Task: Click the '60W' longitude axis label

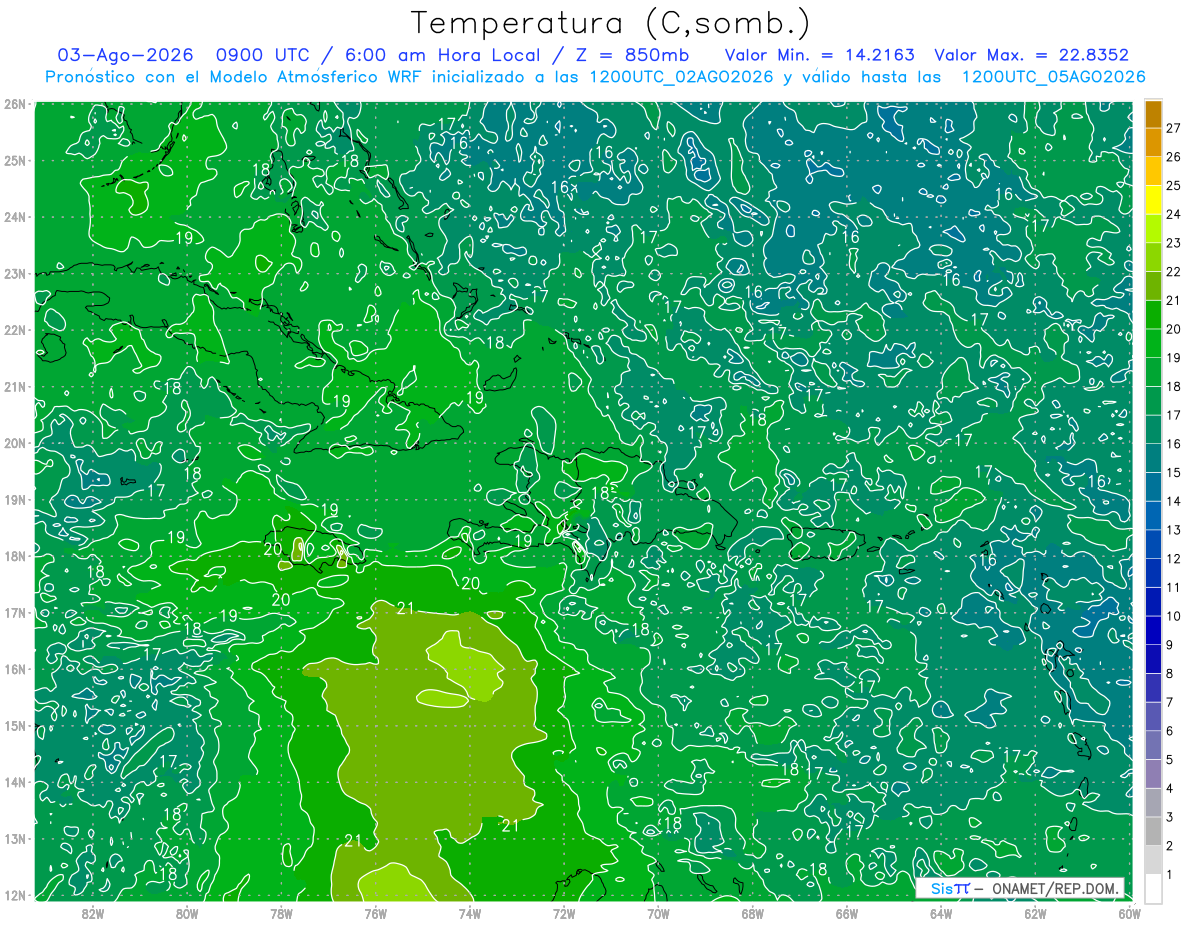Action: [1130, 912]
